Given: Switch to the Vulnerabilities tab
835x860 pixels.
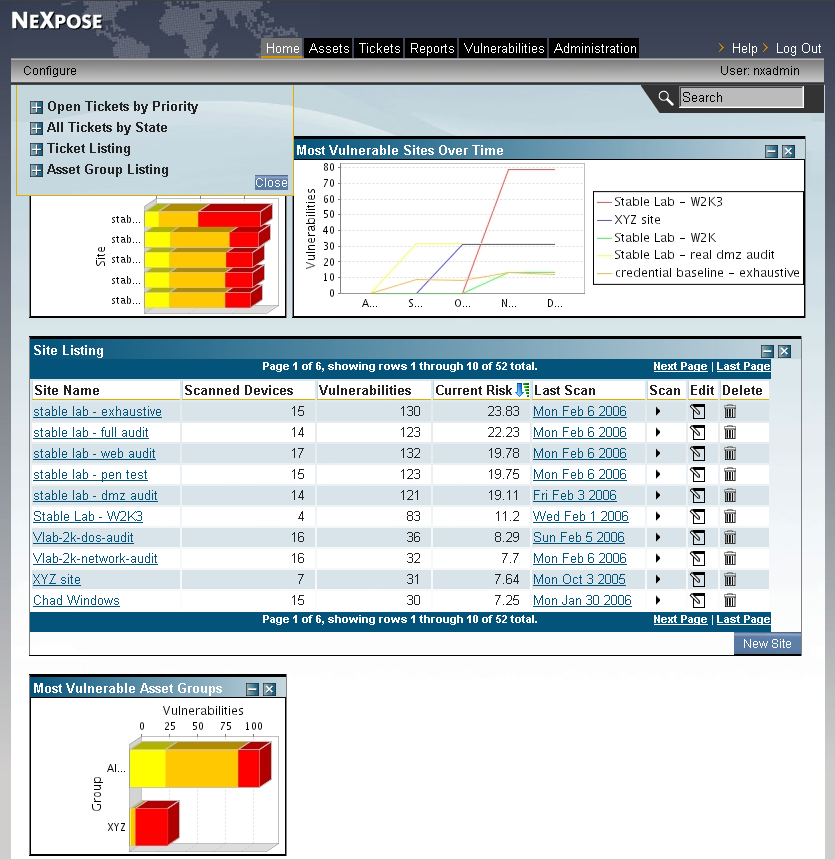Looking at the screenshot, I should click(x=504, y=48).
